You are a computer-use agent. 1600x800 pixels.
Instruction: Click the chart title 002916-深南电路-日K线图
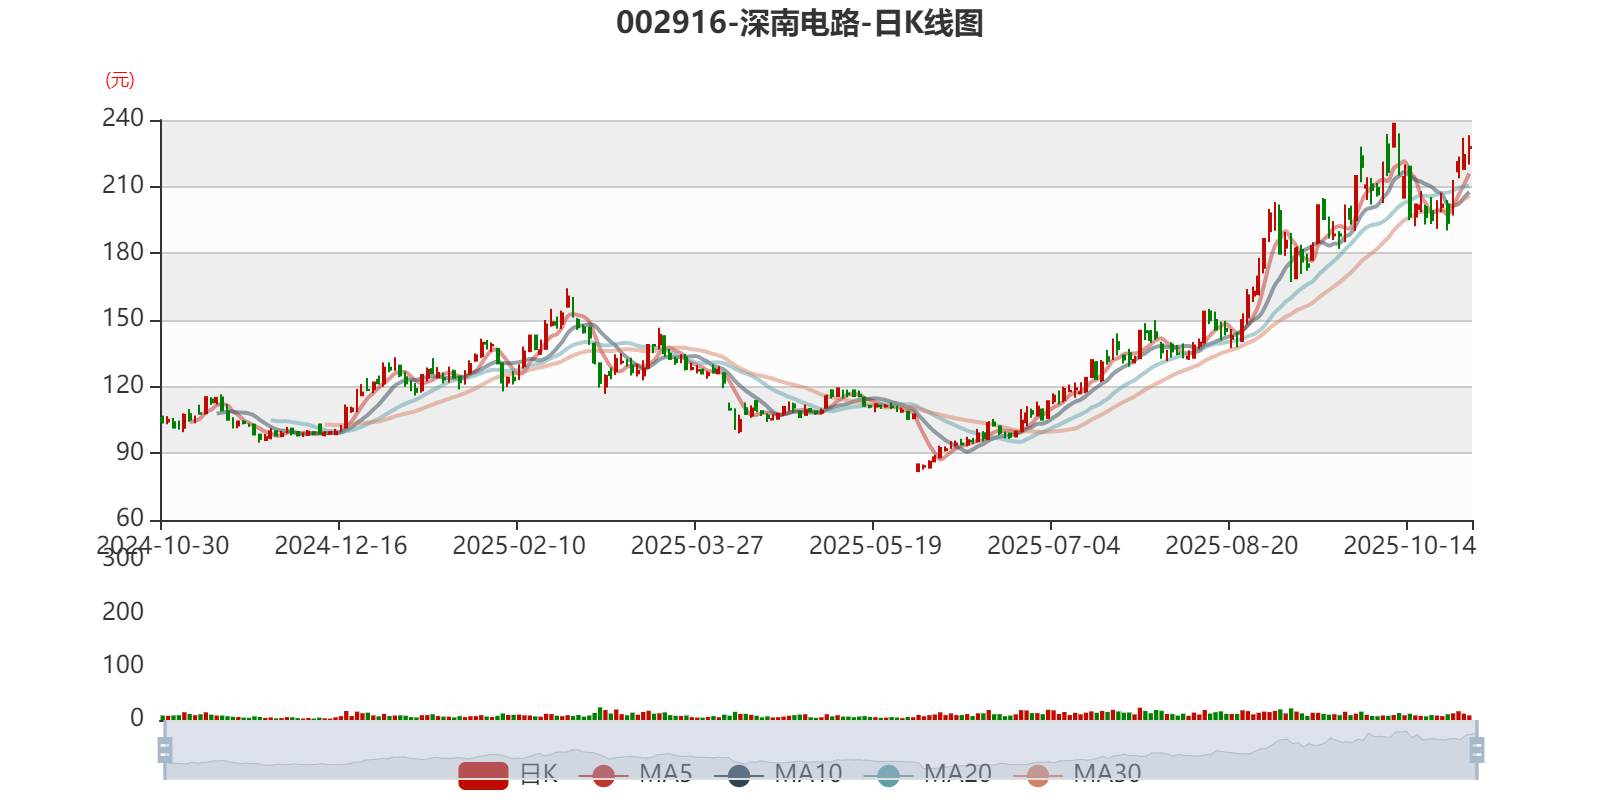[800, 23]
